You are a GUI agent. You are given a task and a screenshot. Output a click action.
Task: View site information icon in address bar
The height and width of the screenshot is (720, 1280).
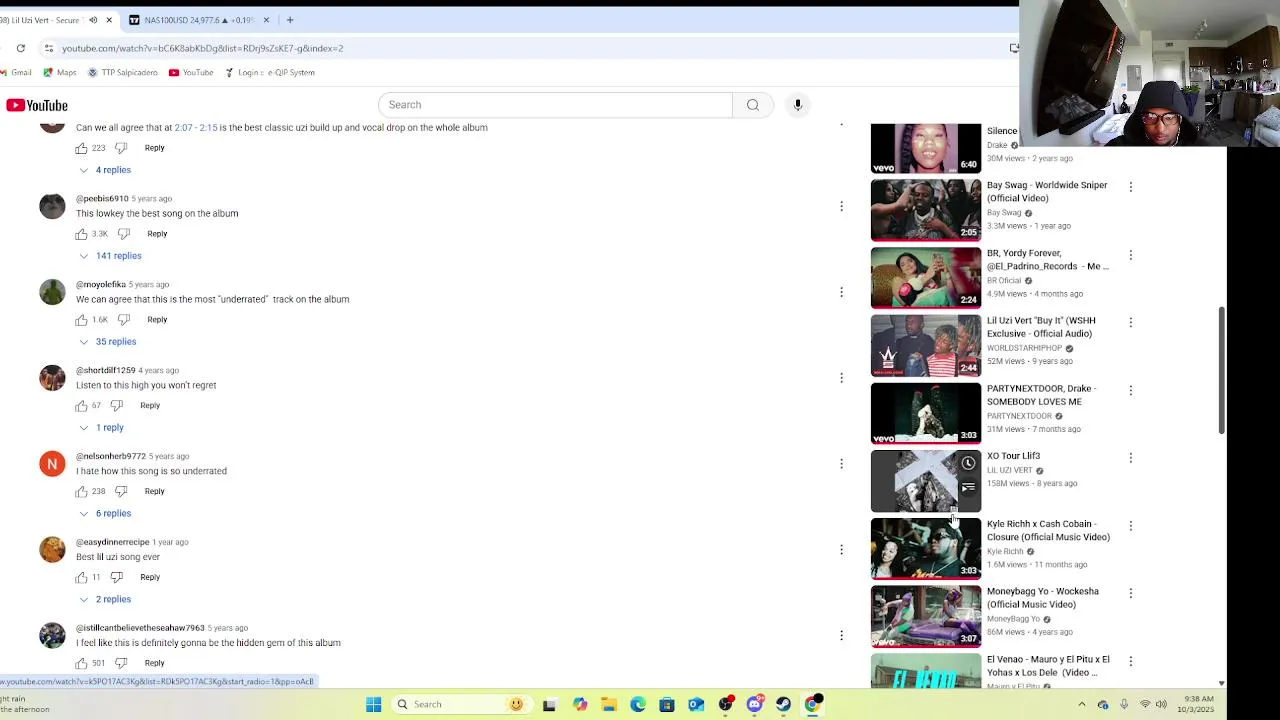(x=48, y=48)
